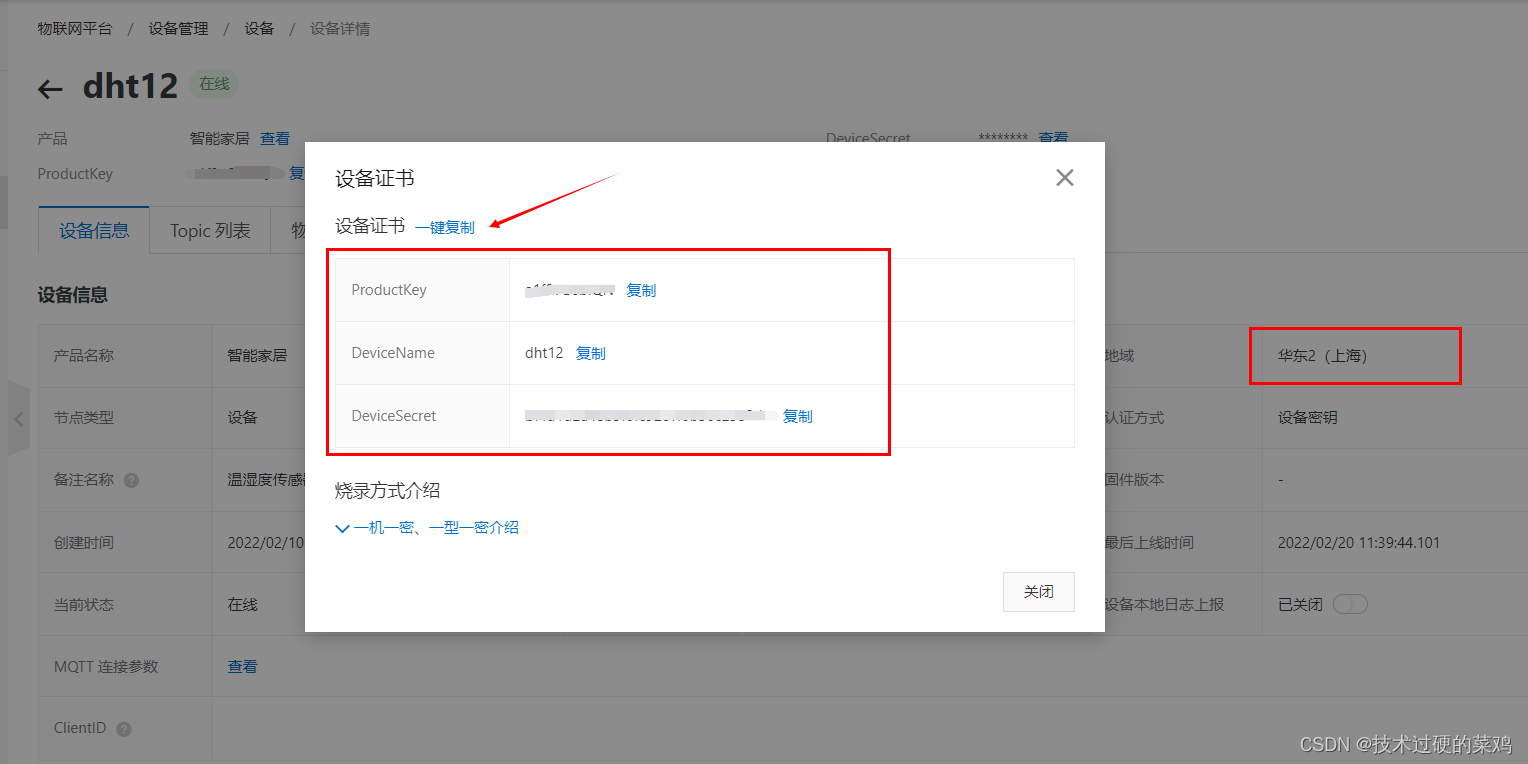
Task: Click 查看 beside 智能家居 product
Action: point(274,138)
